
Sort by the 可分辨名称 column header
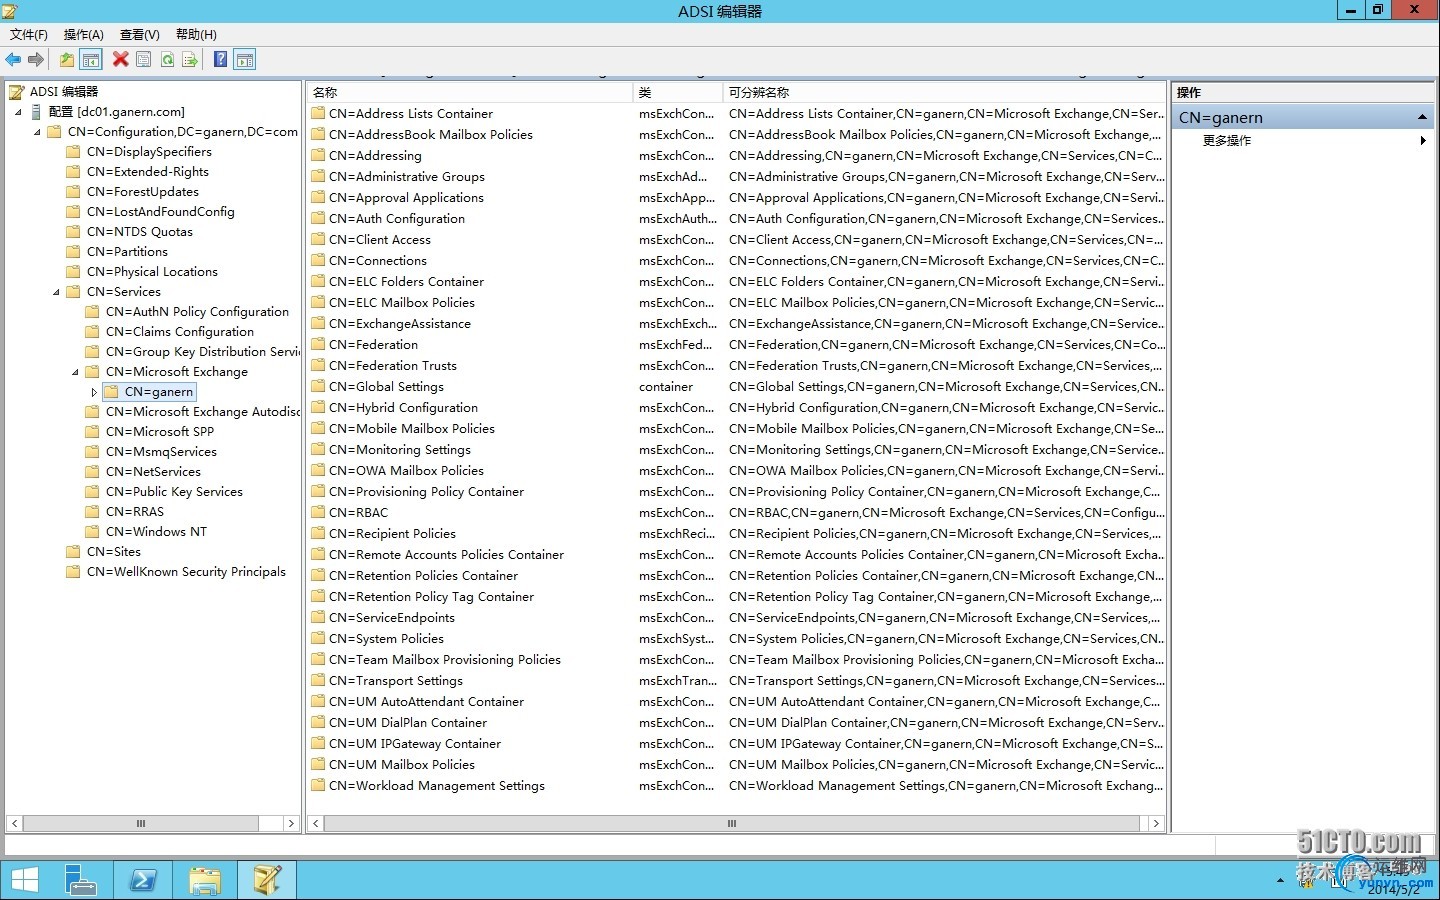[x=944, y=92]
